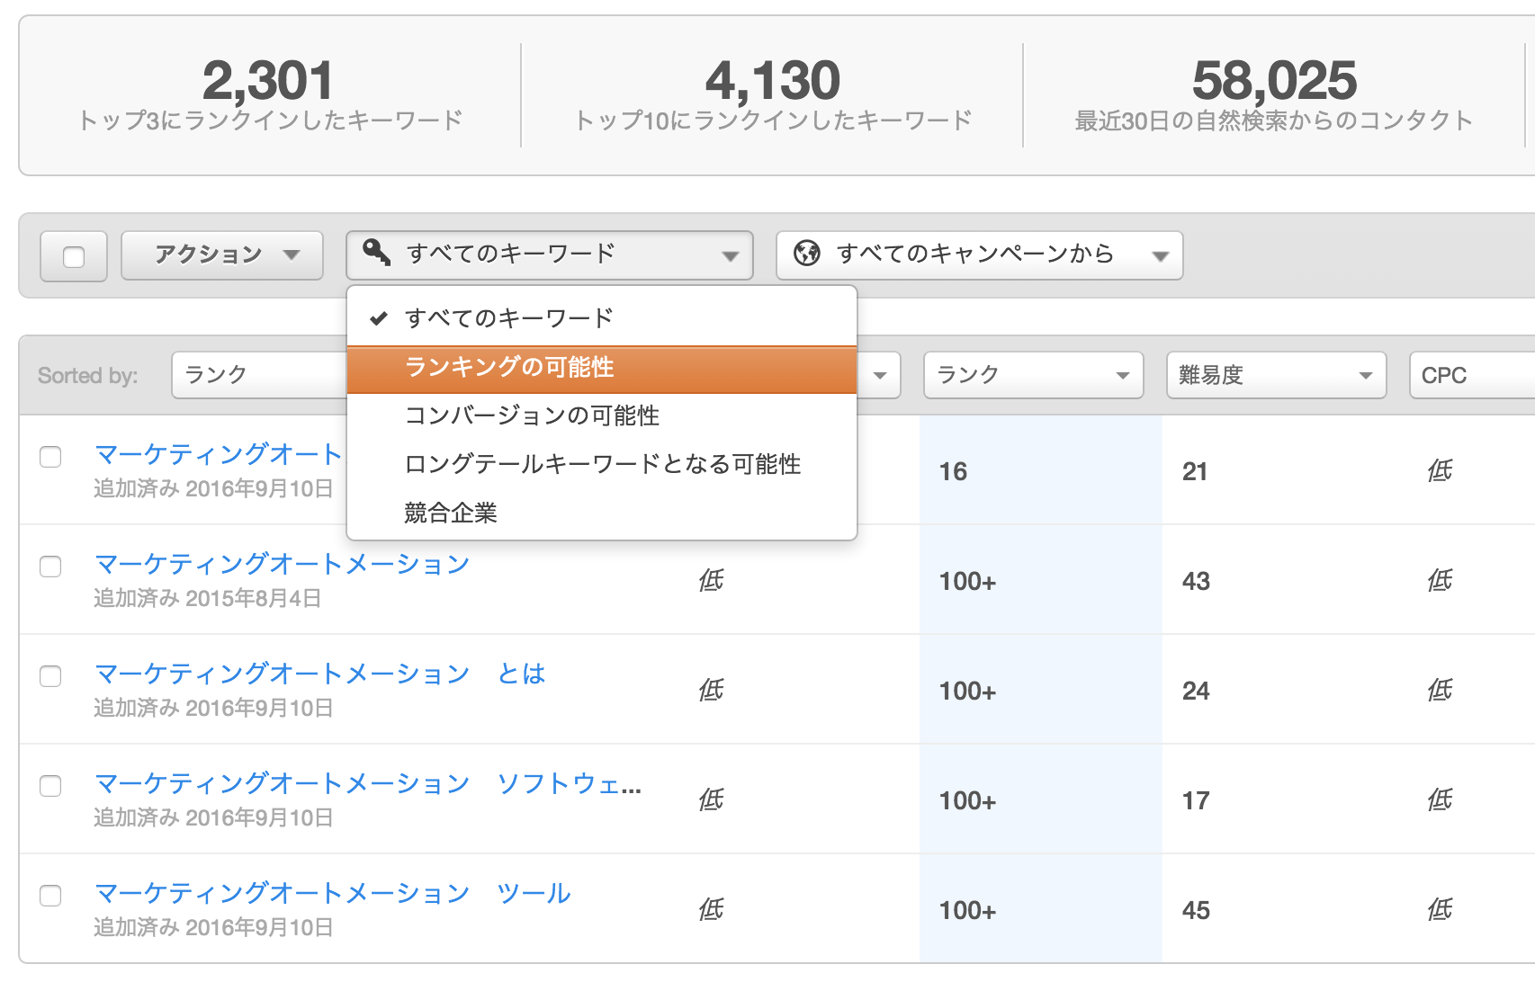The width and height of the screenshot is (1535, 991).
Task: Expand the すべてのキャンペーンから dropdown
Action: [979, 255]
